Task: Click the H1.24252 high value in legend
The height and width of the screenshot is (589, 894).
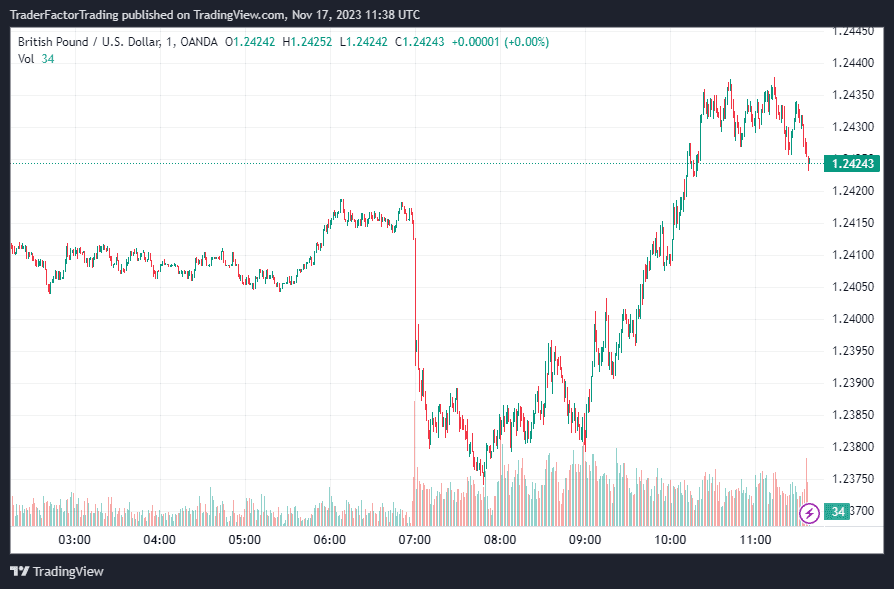Action: point(308,41)
